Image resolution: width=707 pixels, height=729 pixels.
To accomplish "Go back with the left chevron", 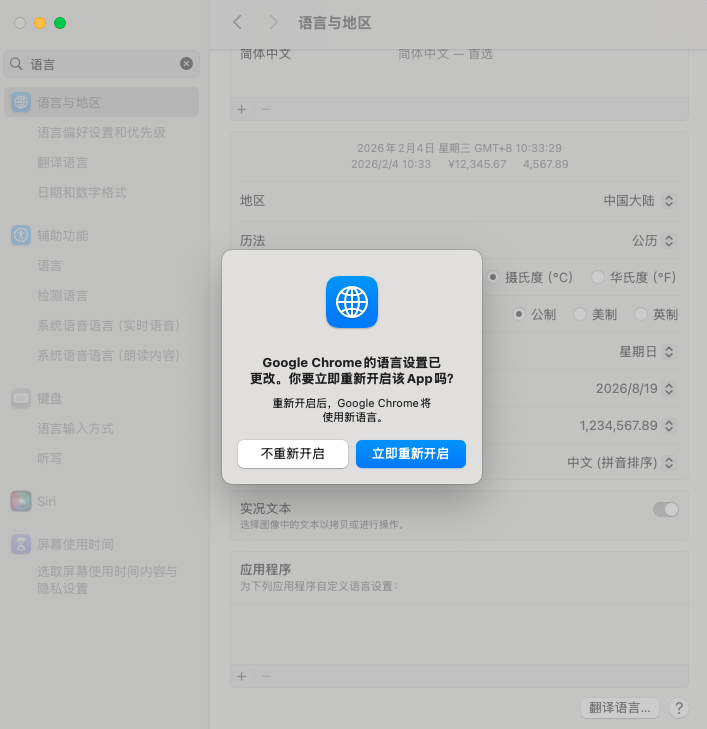I will pyautogui.click(x=238, y=22).
